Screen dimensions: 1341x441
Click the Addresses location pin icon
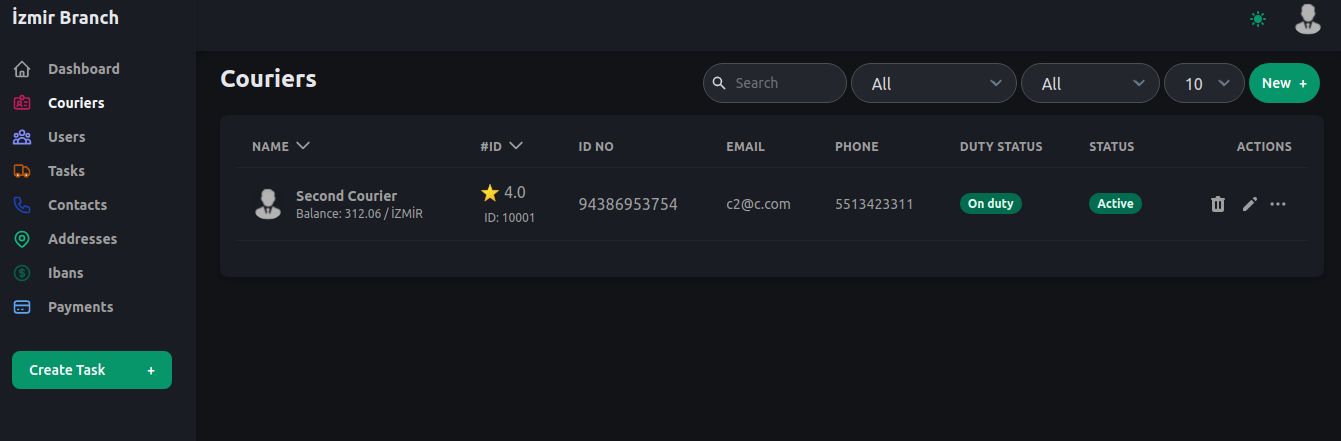point(22,239)
